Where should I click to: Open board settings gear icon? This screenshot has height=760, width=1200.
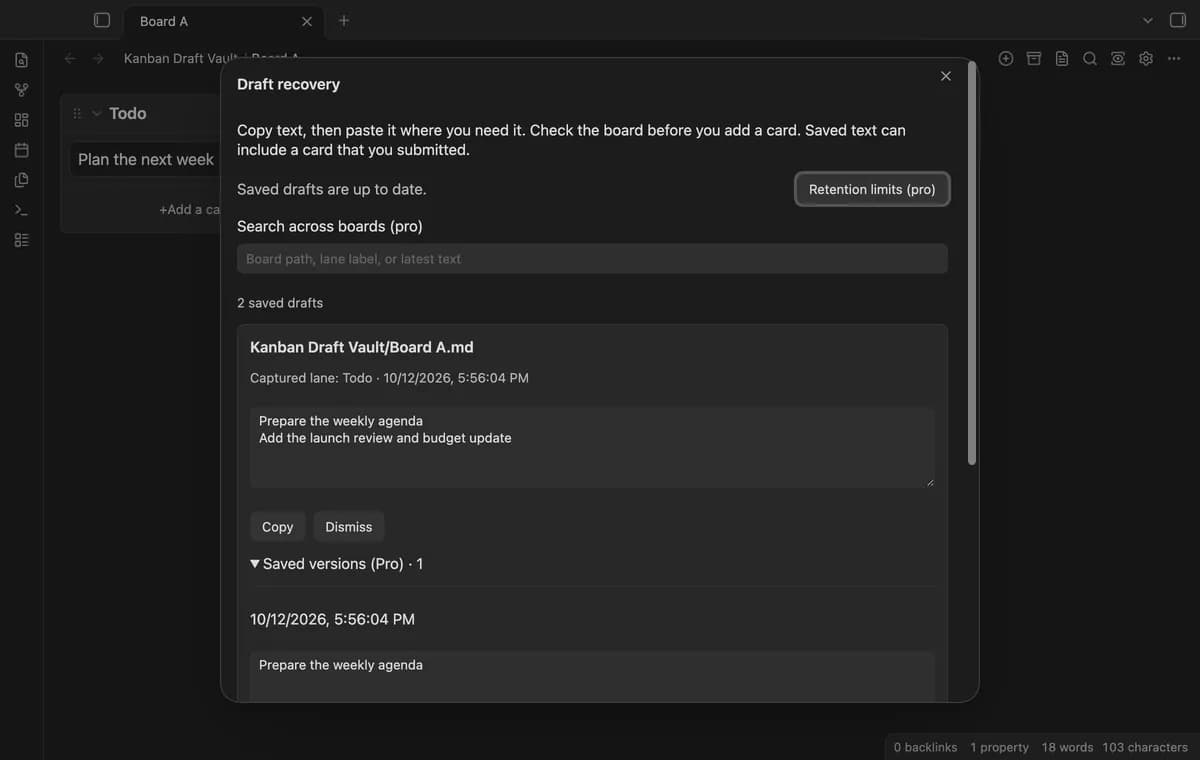(x=1146, y=59)
